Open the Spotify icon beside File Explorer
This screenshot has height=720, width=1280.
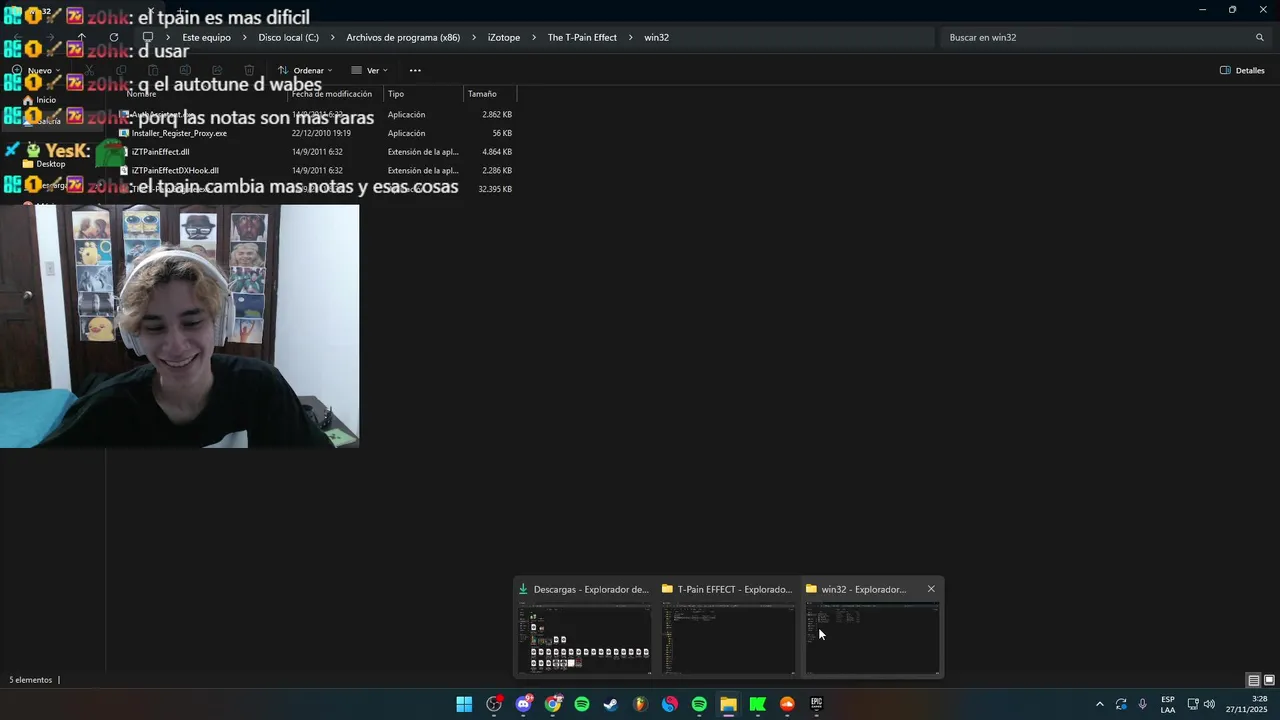pyautogui.click(x=699, y=704)
